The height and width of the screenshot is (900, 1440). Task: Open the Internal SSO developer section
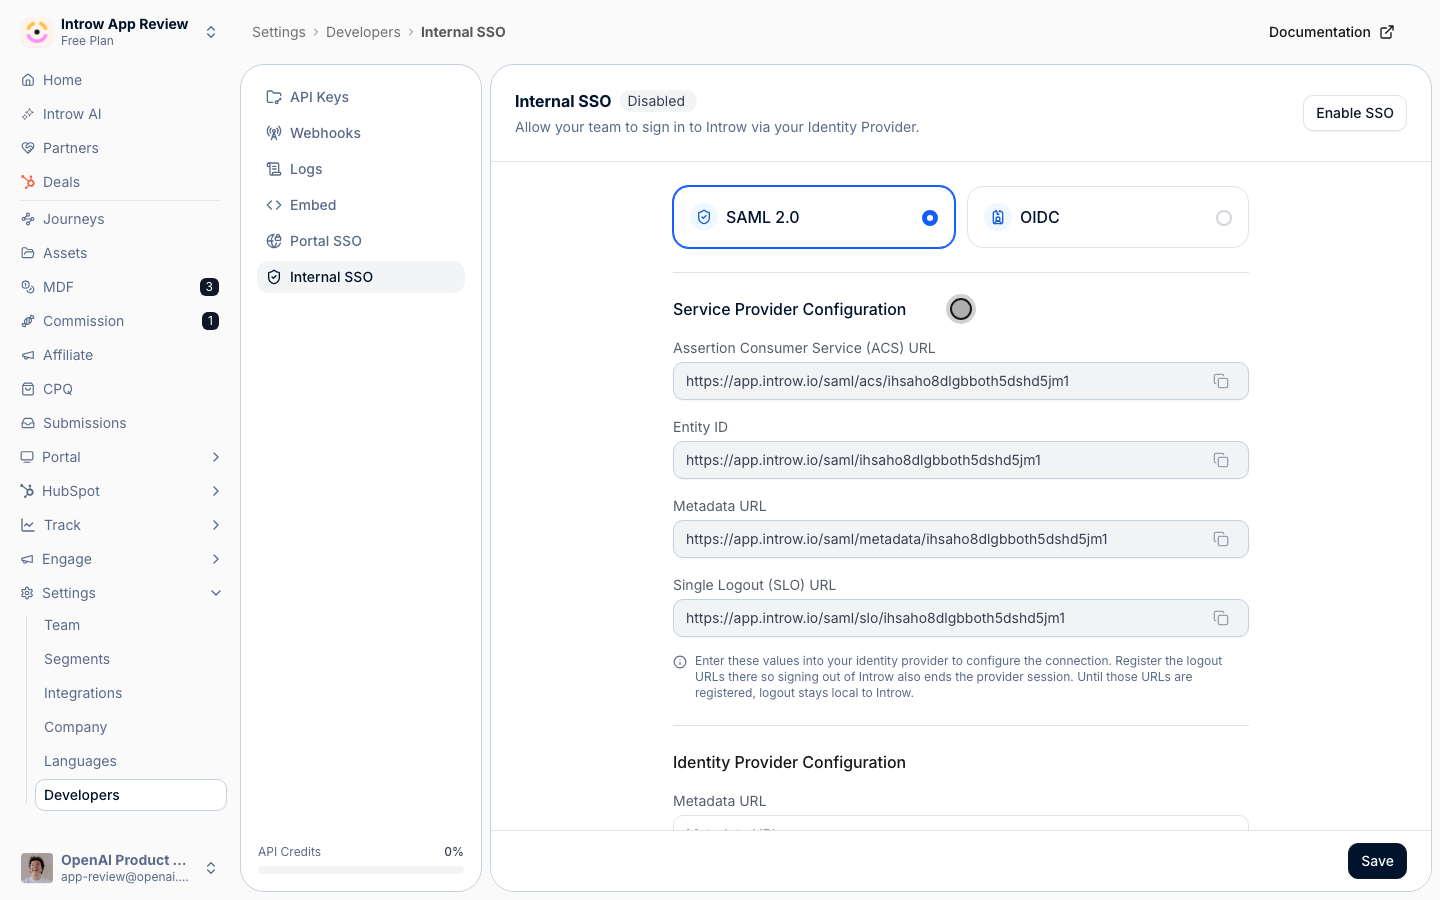pos(361,277)
